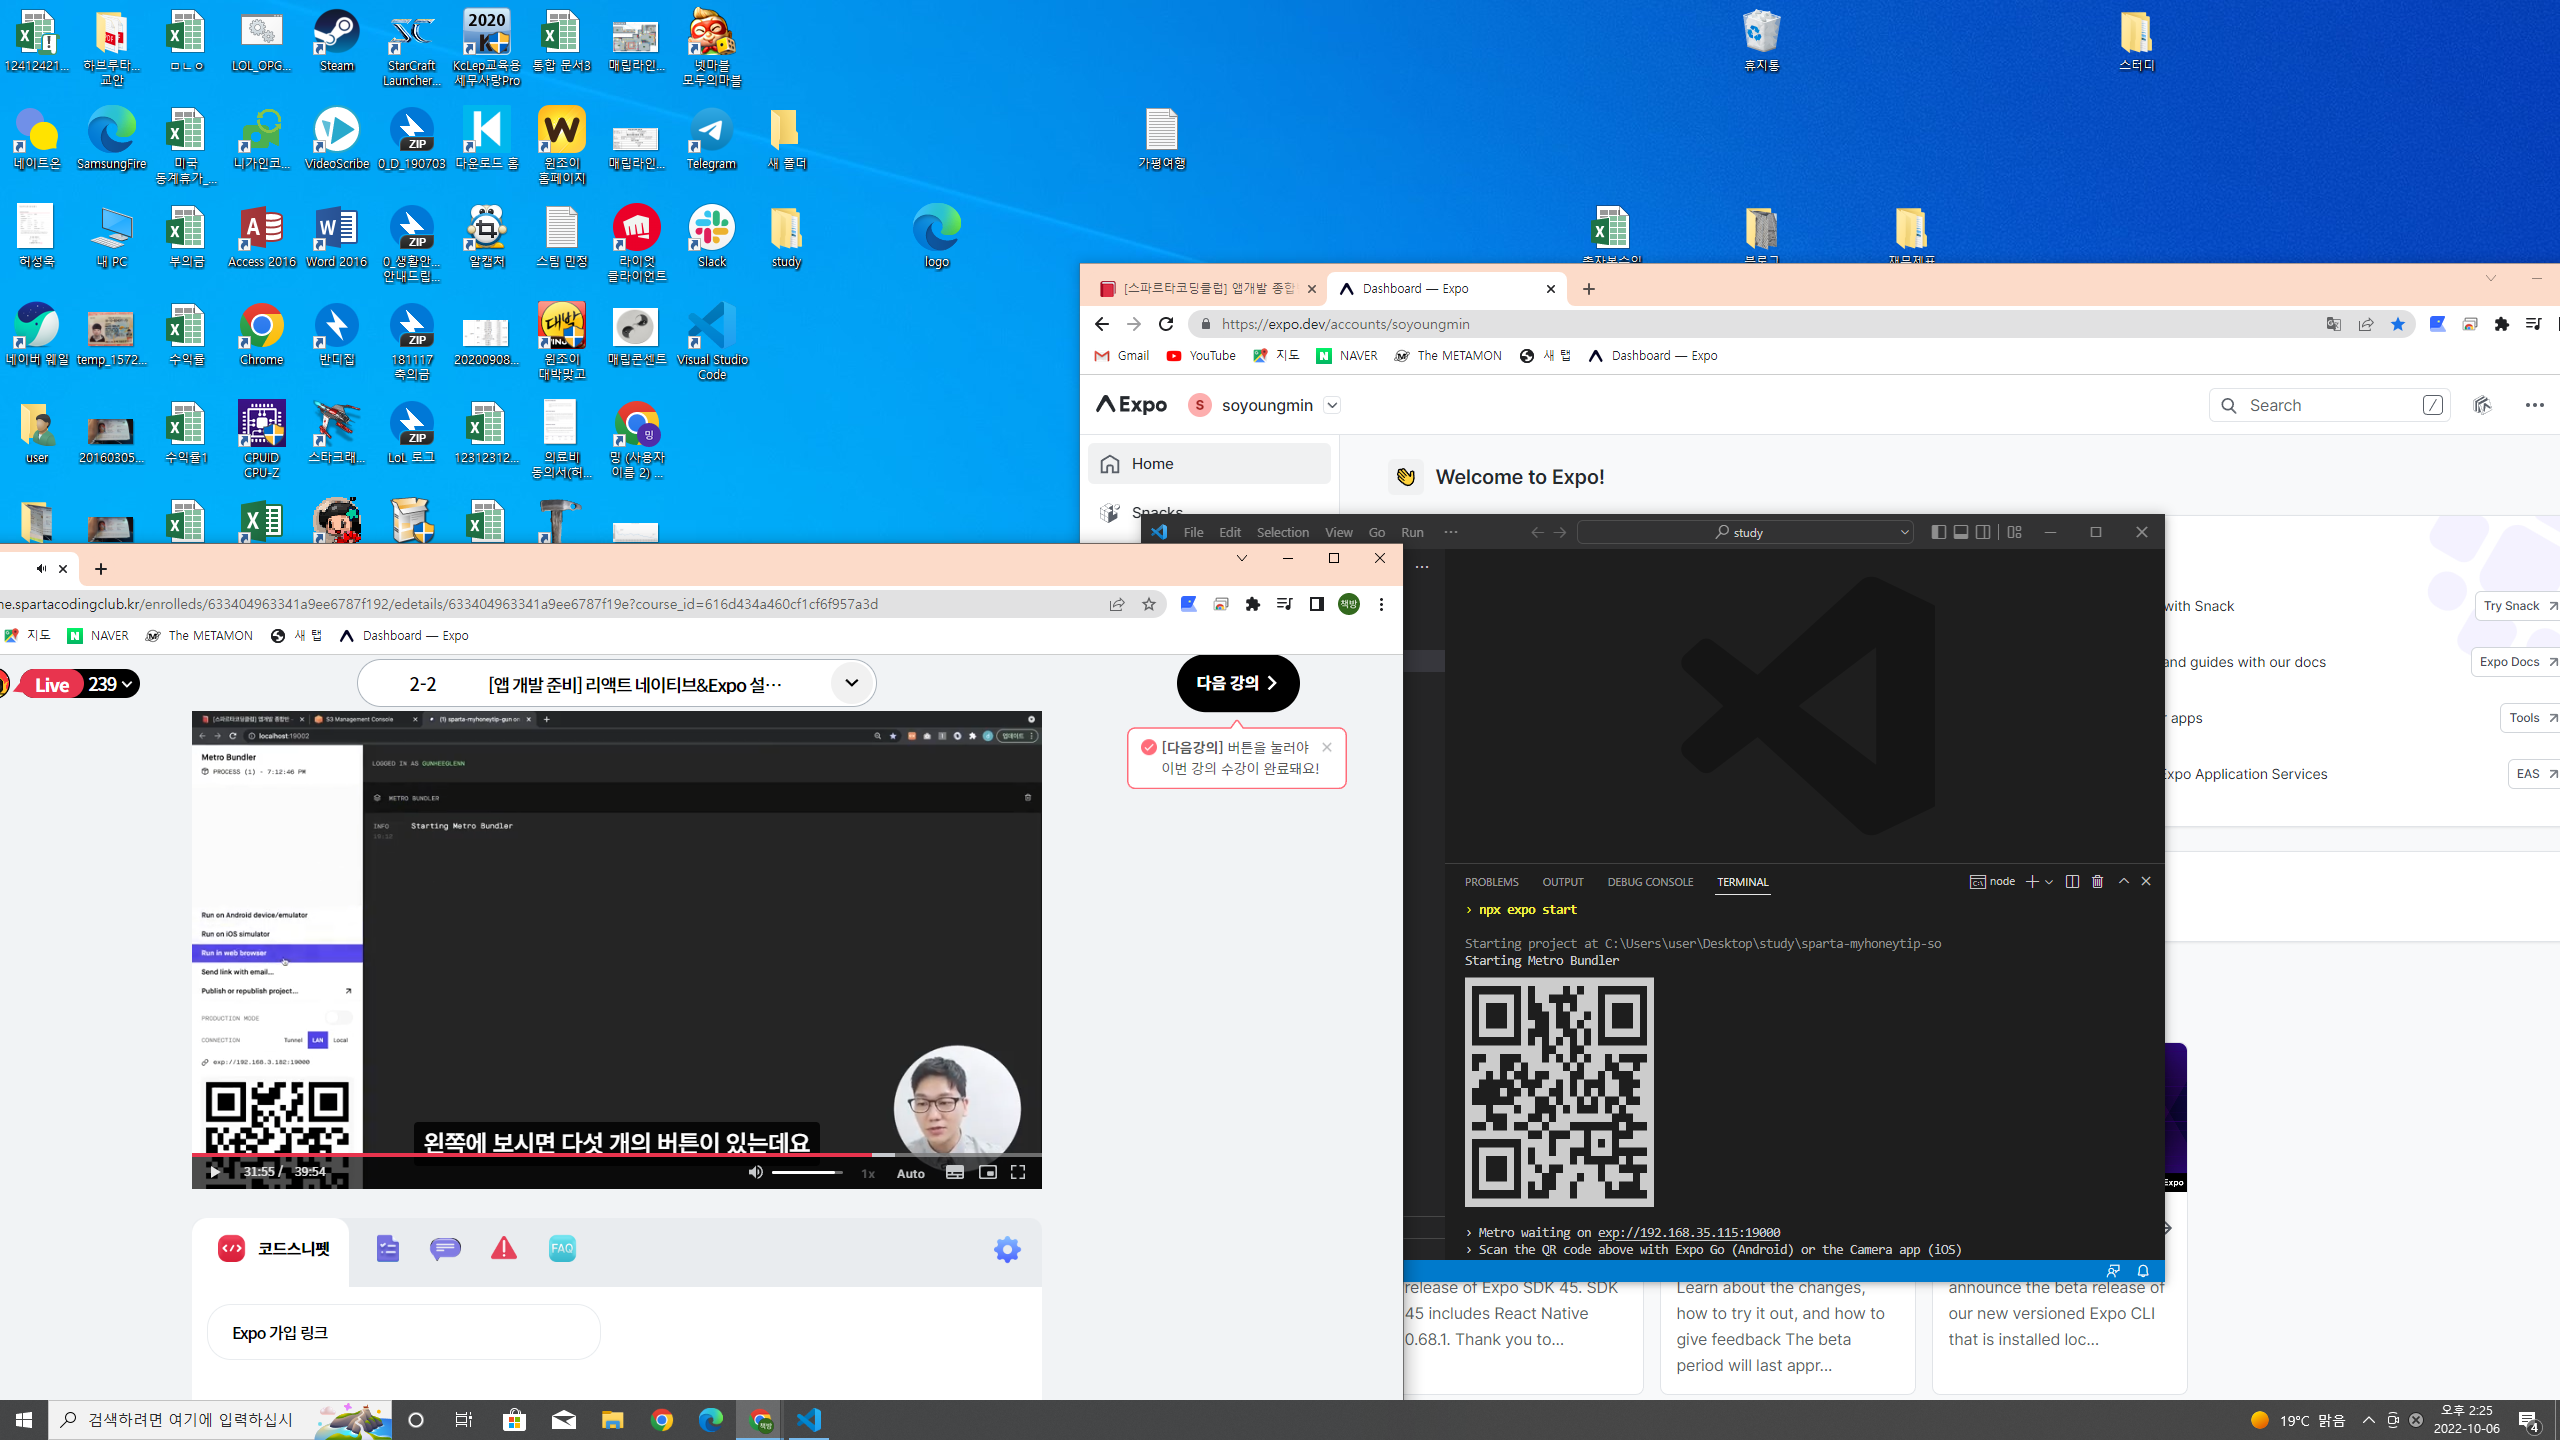The width and height of the screenshot is (2560, 1440).
Task: Open the FAQ icon below video
Action: click(562, 1248)
